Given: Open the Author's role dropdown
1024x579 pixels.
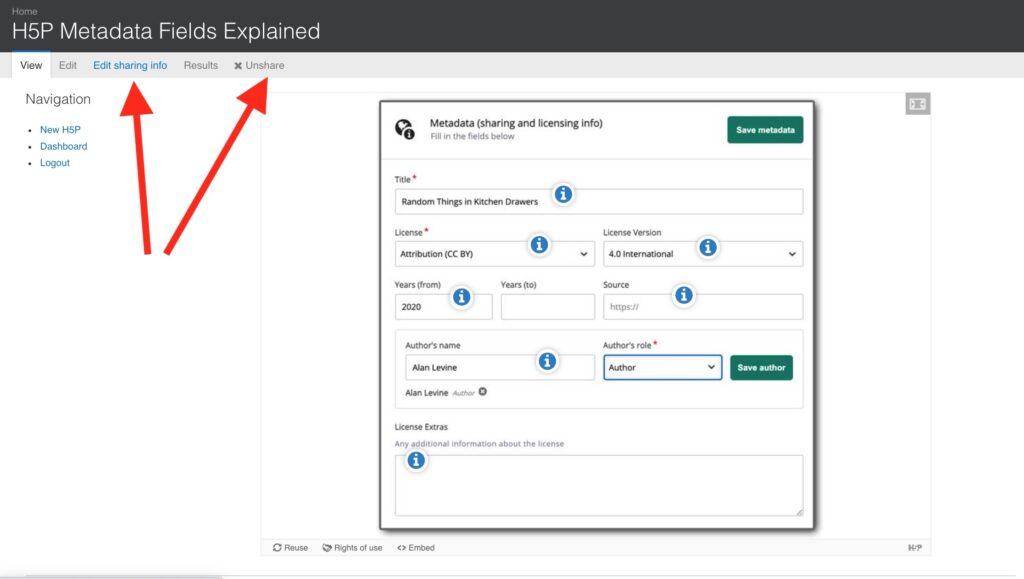Looking at the screenshot, I should 662,368.
